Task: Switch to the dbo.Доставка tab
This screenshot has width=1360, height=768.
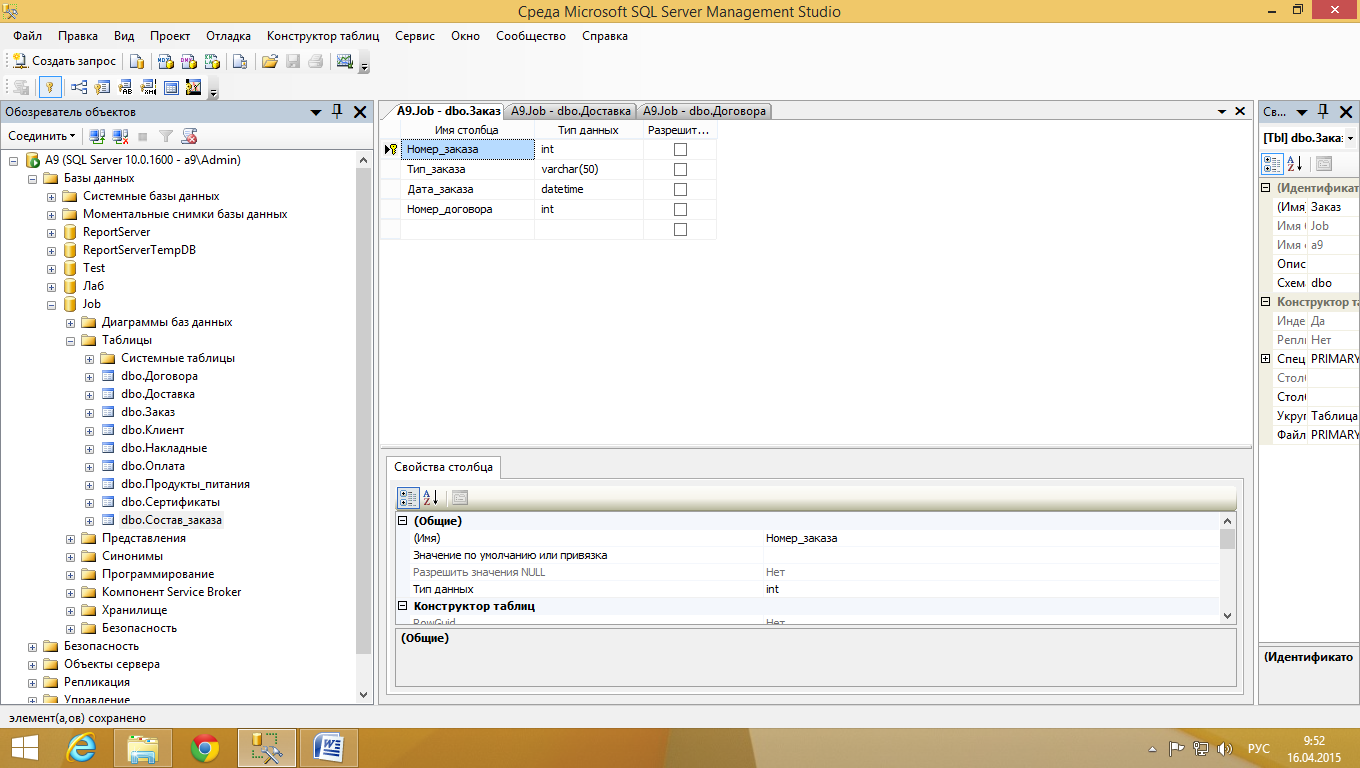Action: (x=571, y=111)
